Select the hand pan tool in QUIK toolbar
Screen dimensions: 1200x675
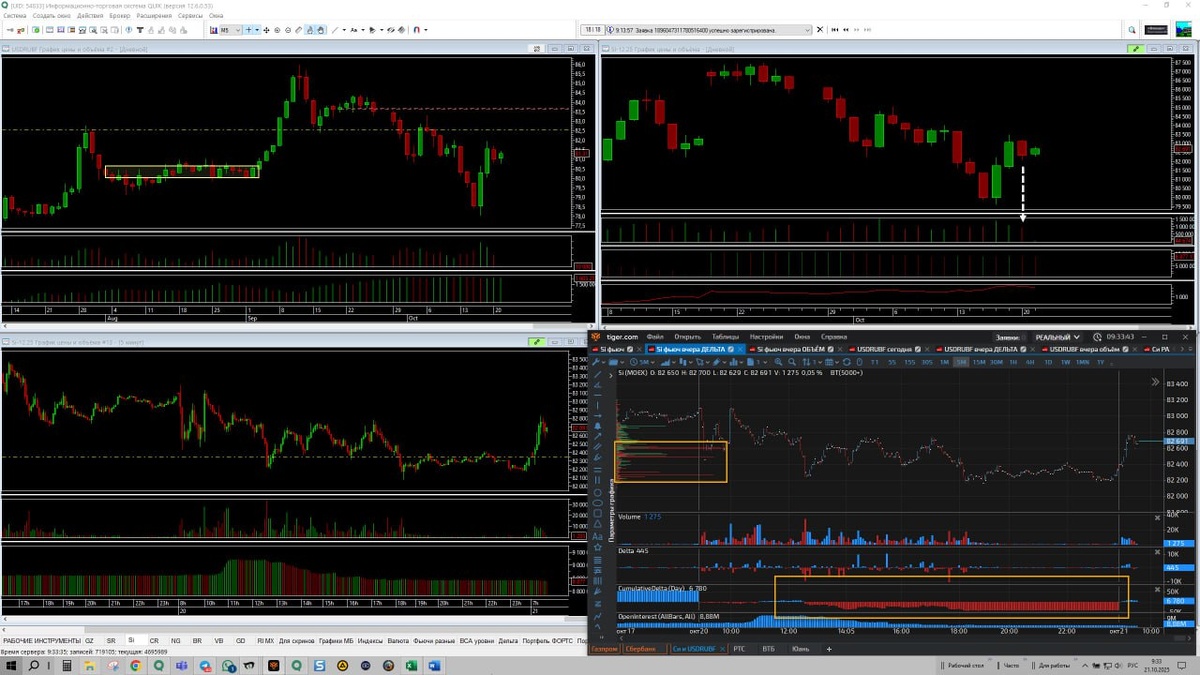click(x=320, y=30)
